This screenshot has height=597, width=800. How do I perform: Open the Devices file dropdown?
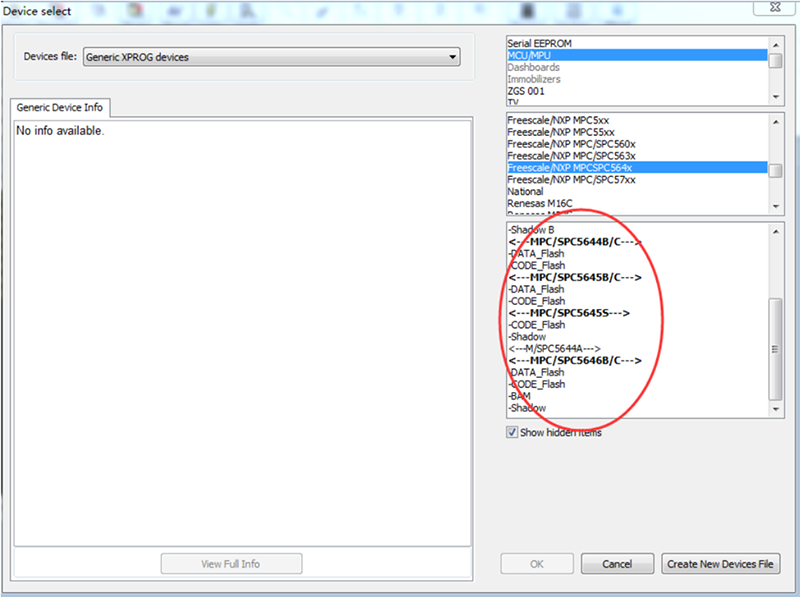click(x=271, y=57)
